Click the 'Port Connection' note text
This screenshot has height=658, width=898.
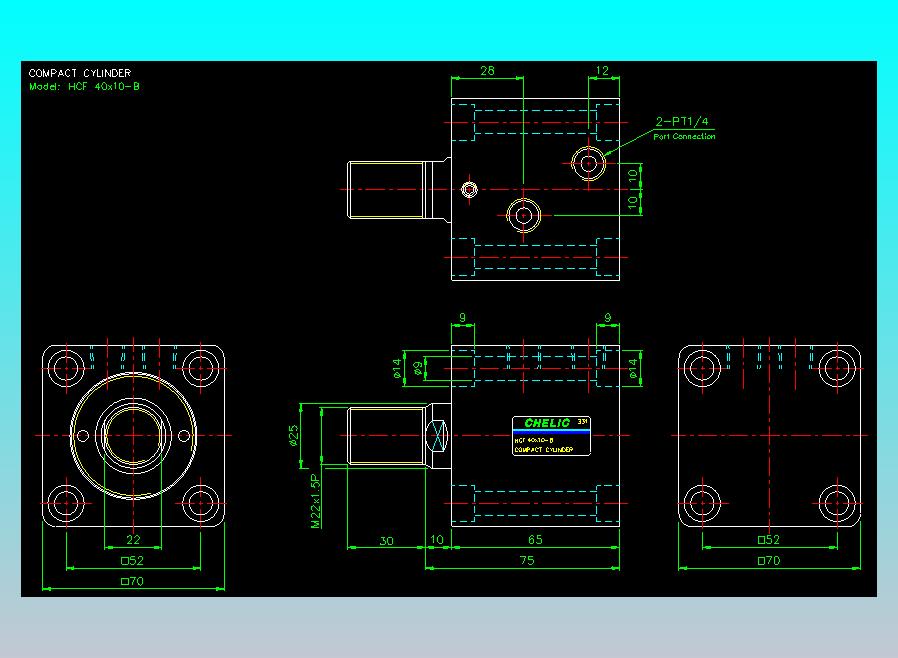684,136
